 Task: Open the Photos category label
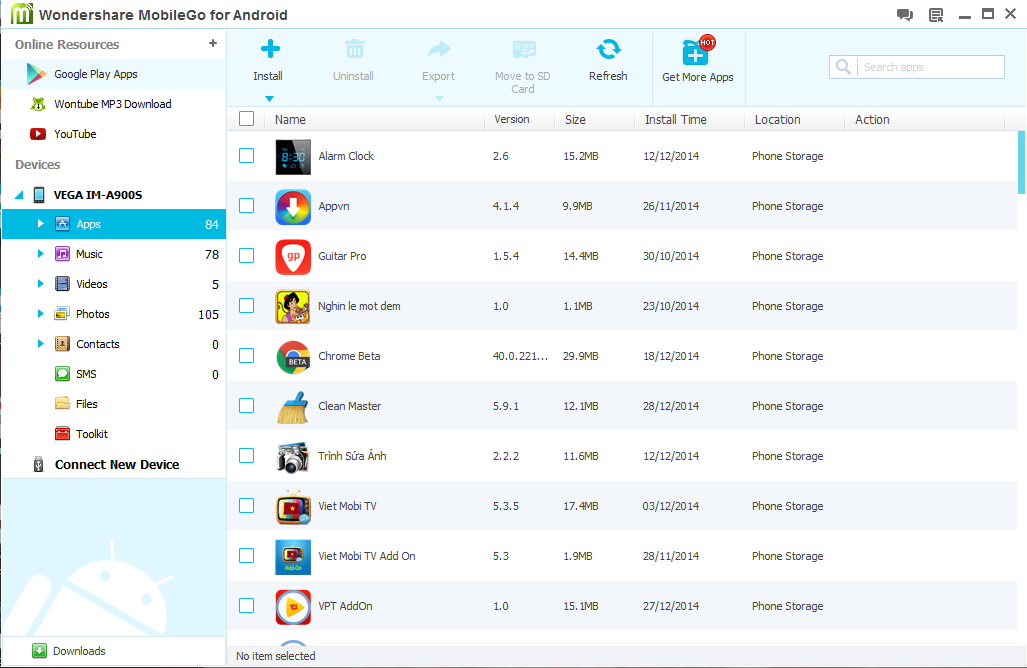pos(92,314)
